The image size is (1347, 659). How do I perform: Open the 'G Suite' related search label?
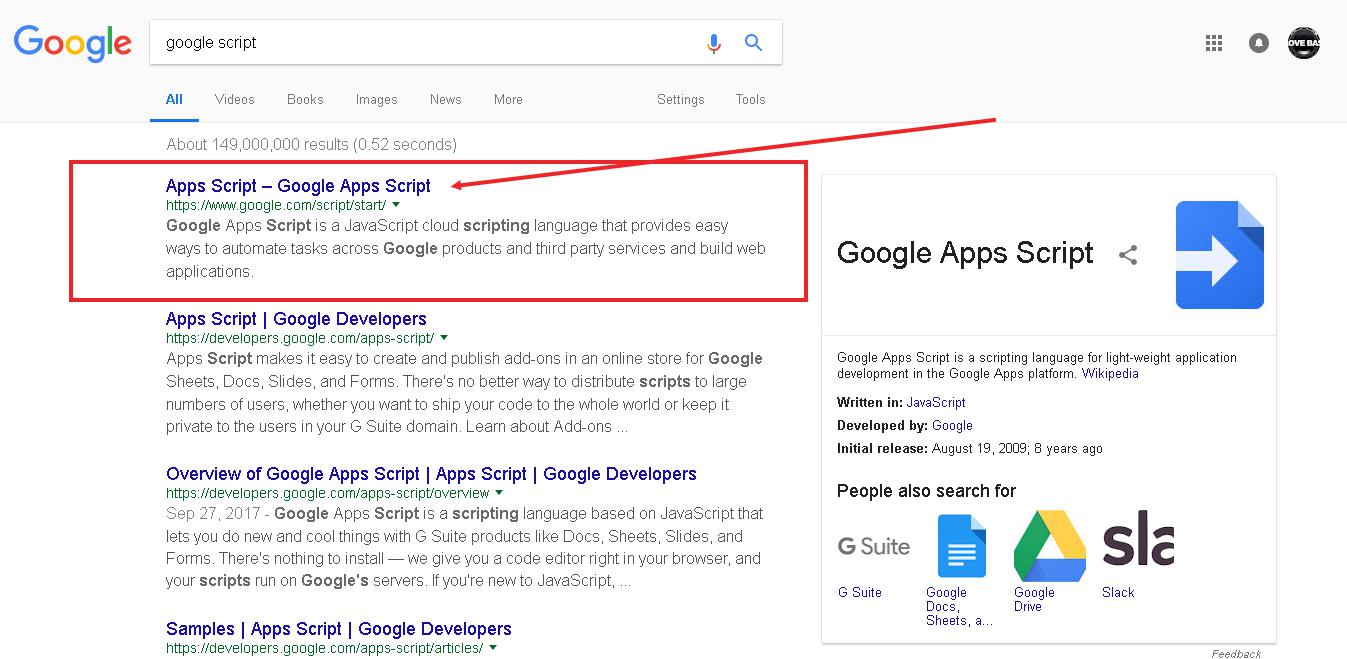coord(860,592)
